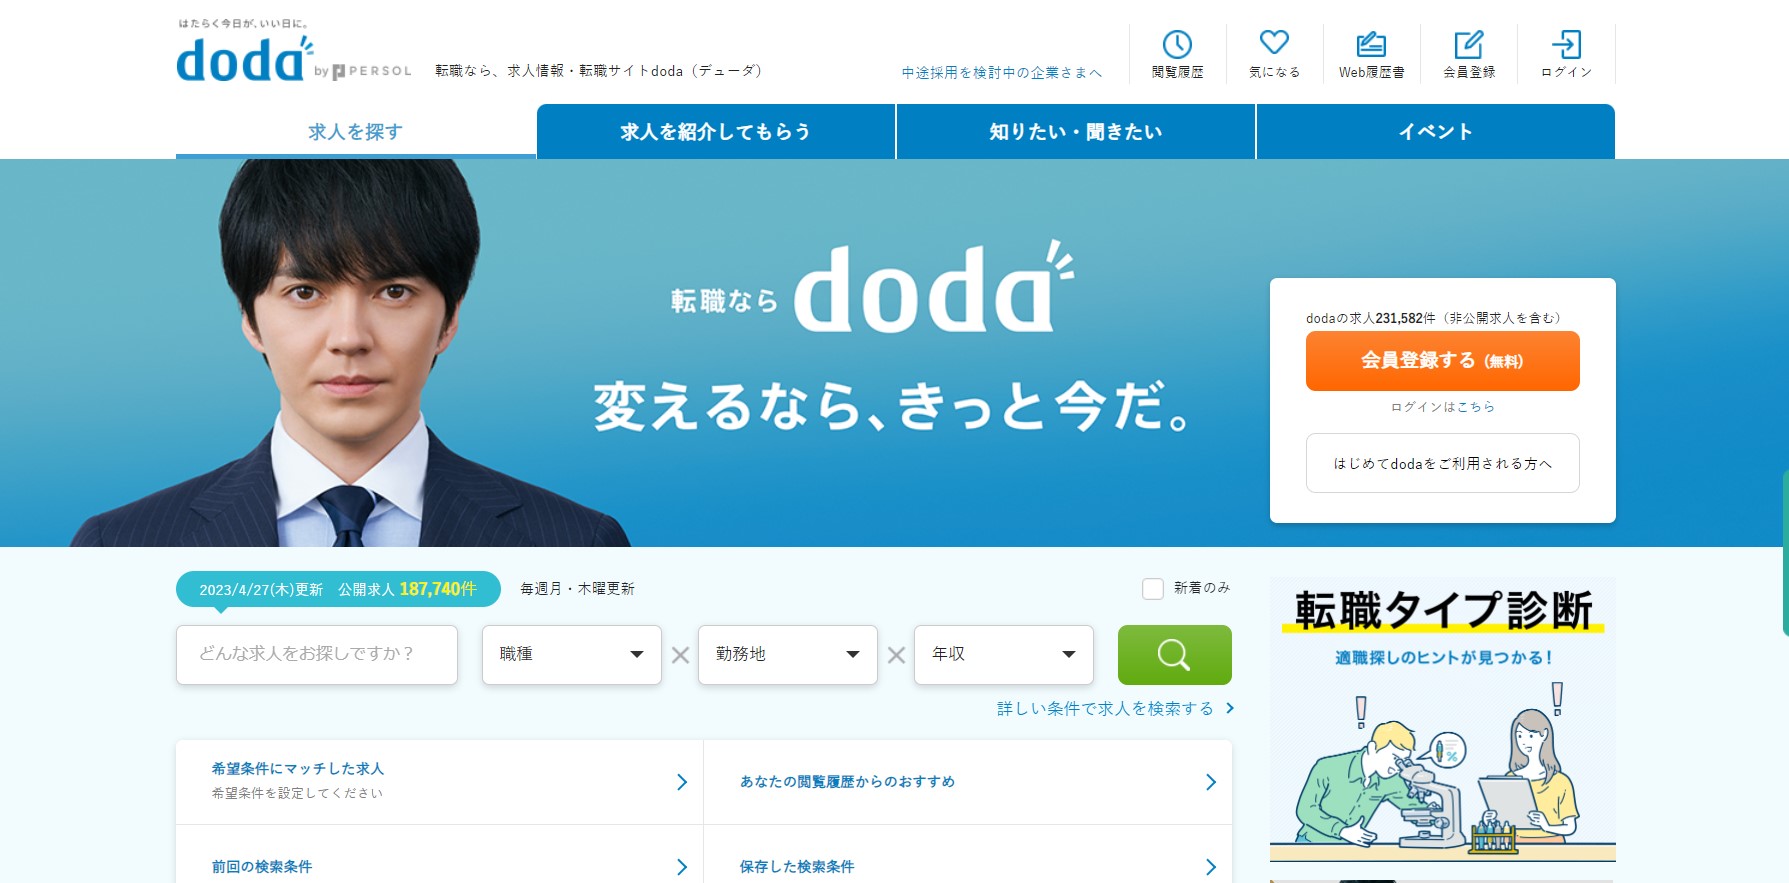Image resolution: width=1789 pixels, height=883 pixels.
Task: Click the doda logo in header
Action: point(245,59)
